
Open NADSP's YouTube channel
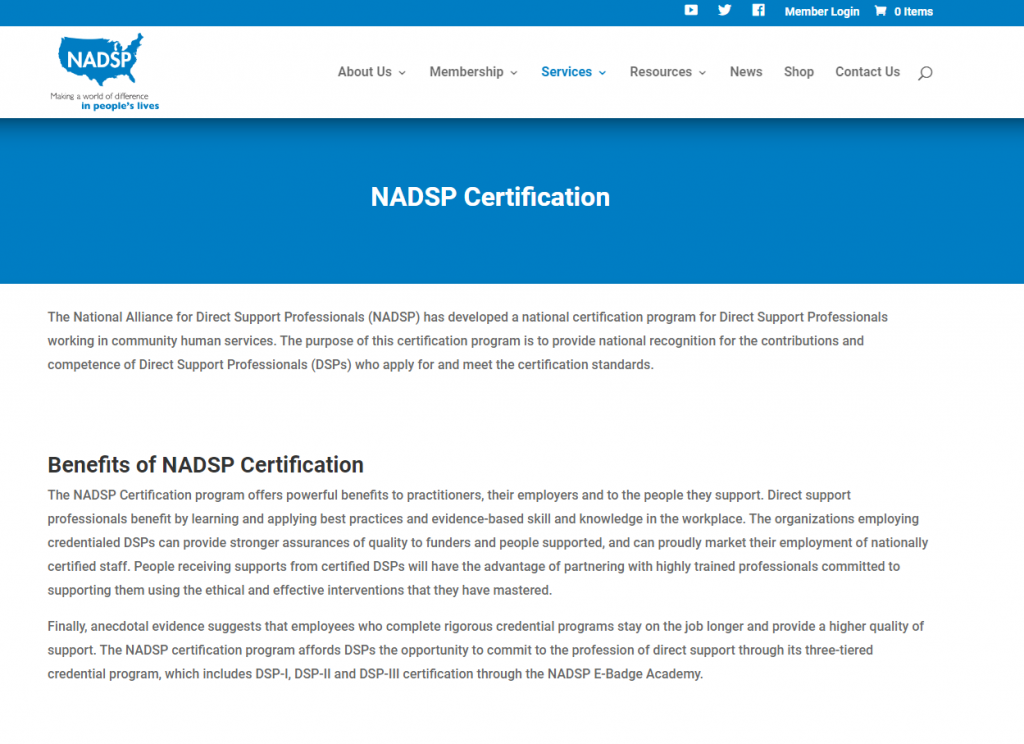[x=691, y=11]
